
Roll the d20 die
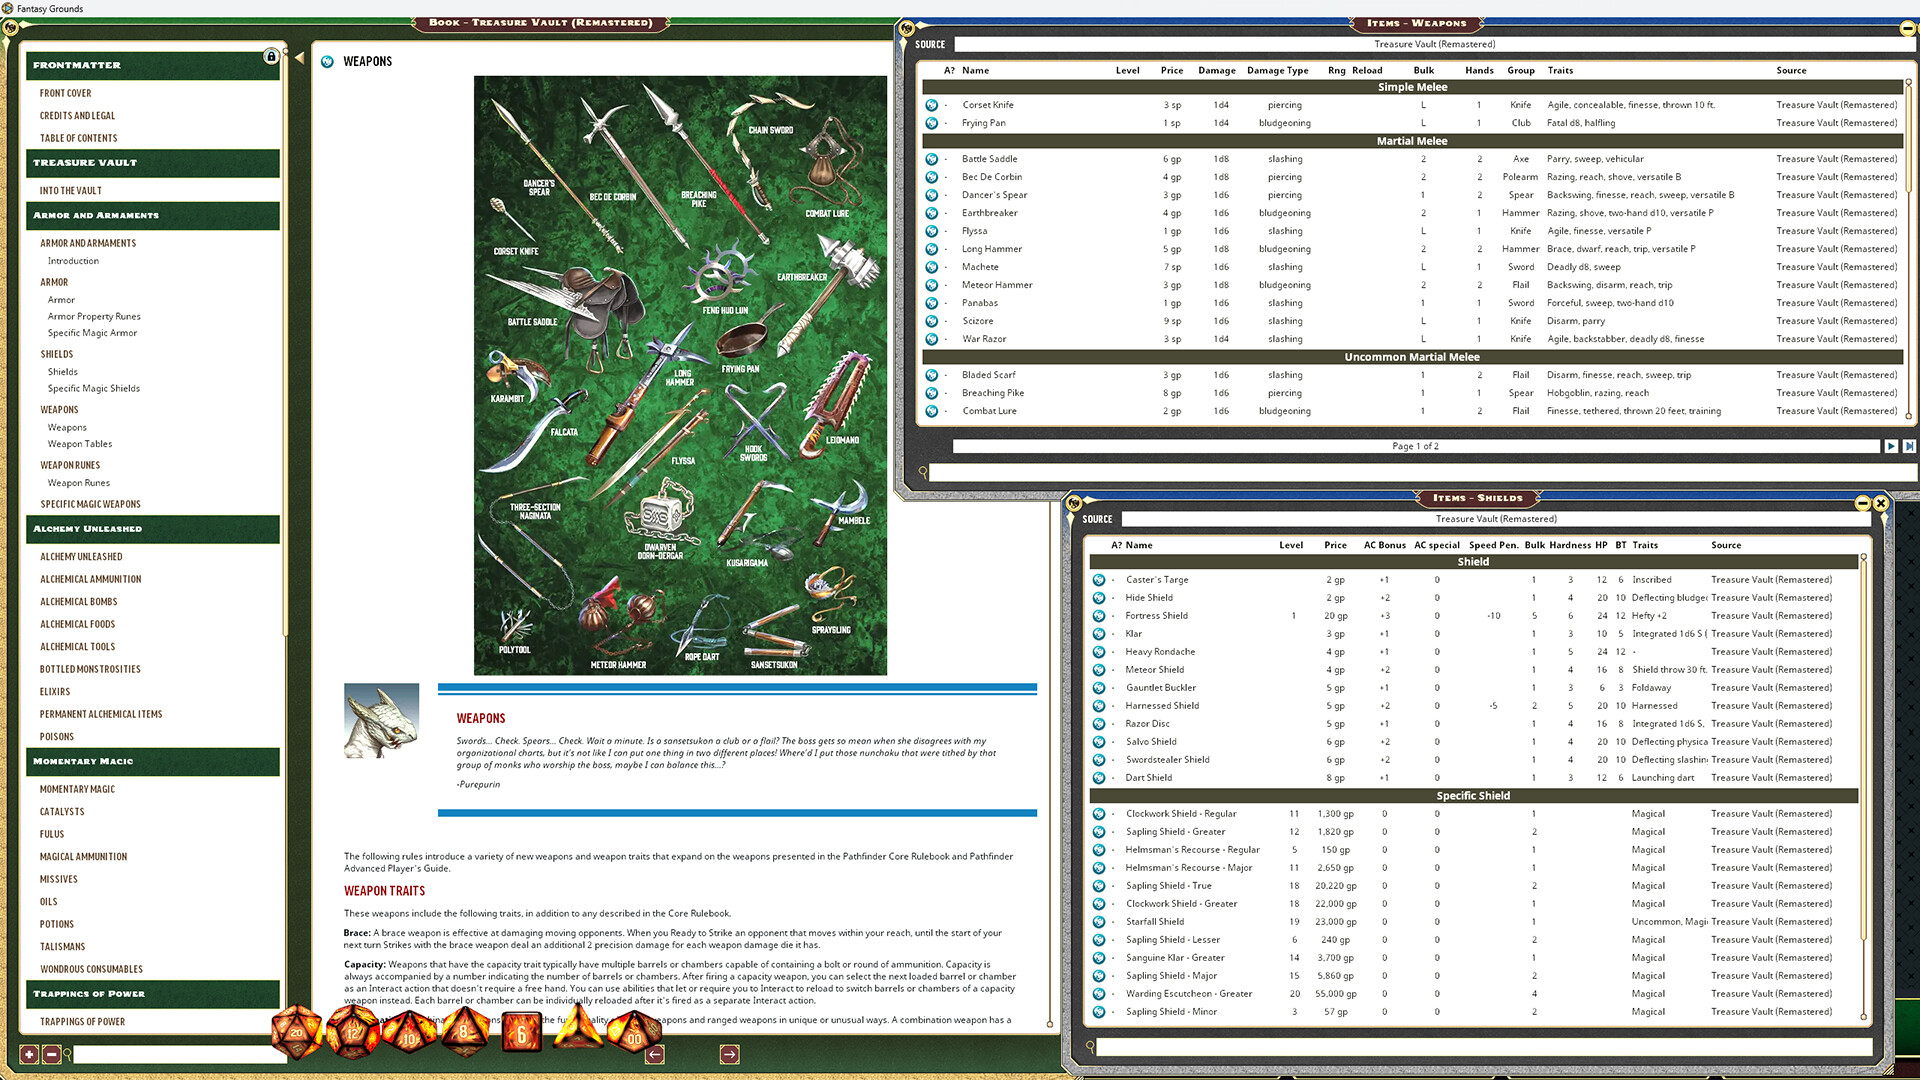[x=296, y=1033]
